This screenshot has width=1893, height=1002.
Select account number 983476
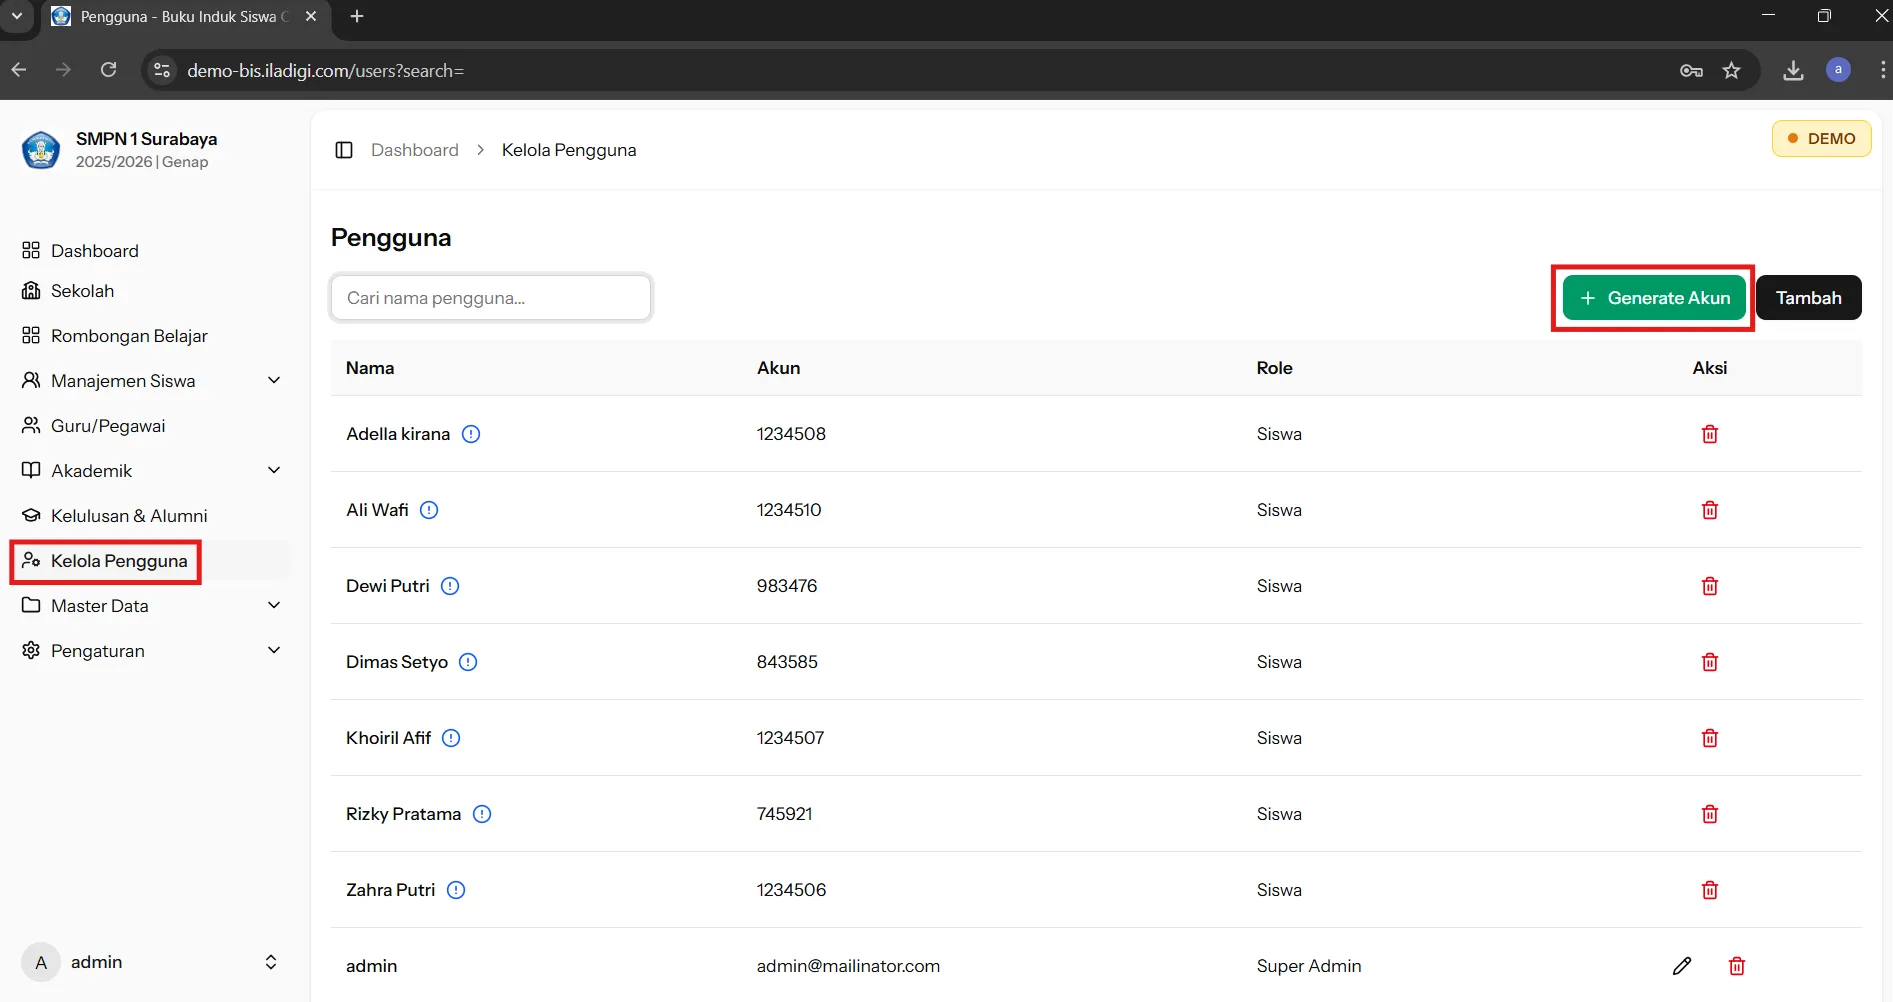(x=787, y=586)
